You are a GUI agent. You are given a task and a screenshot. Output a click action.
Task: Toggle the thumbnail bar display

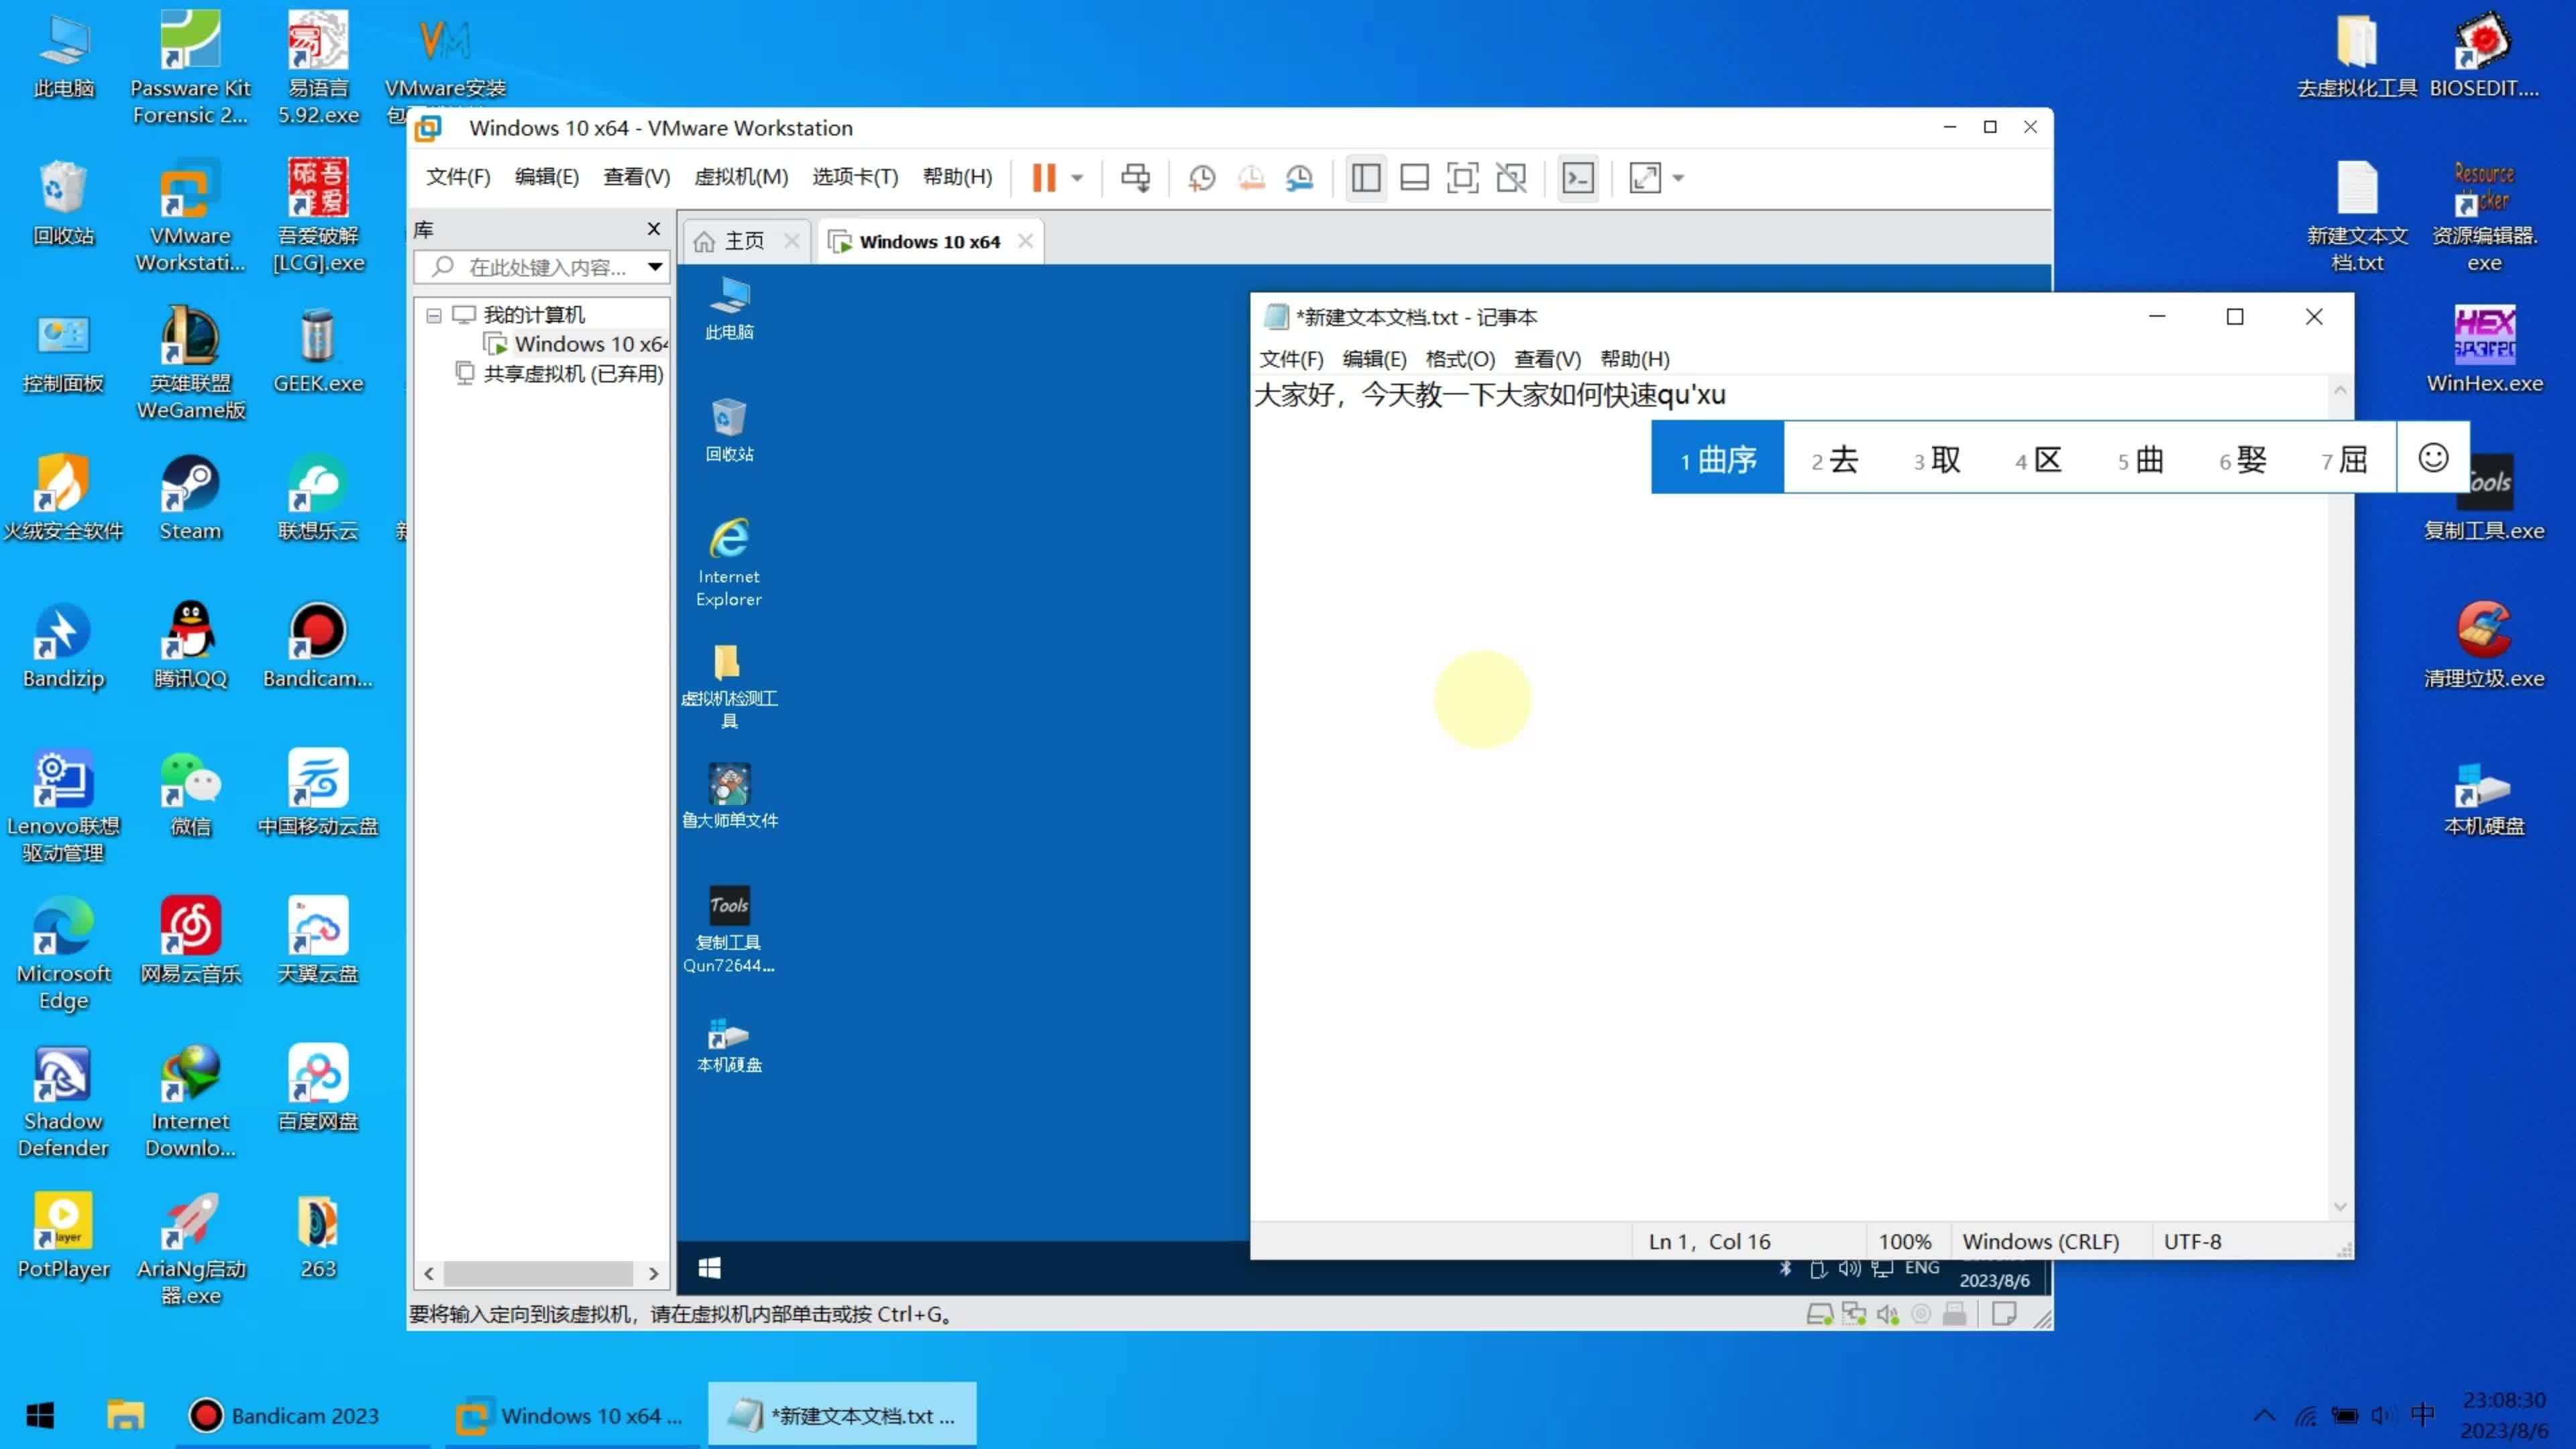(1414, 177)
